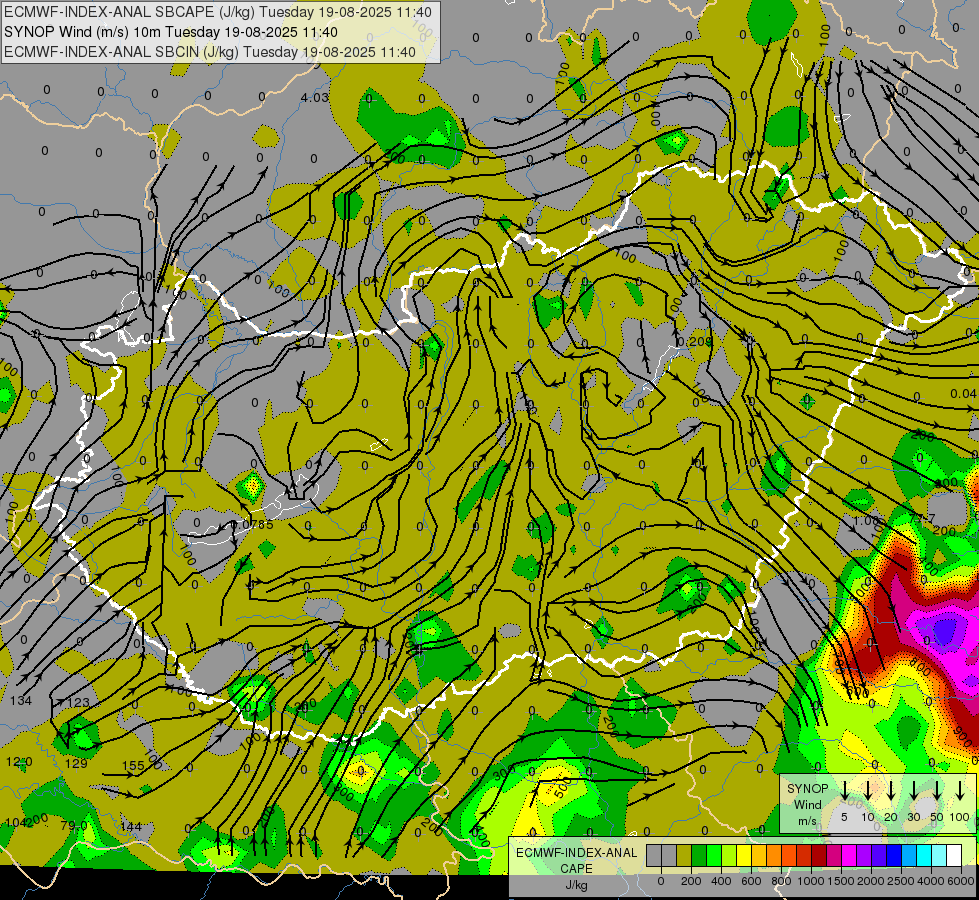
Task: Click the 5 label under the wind arrow
Action: [x=844, y=817]
